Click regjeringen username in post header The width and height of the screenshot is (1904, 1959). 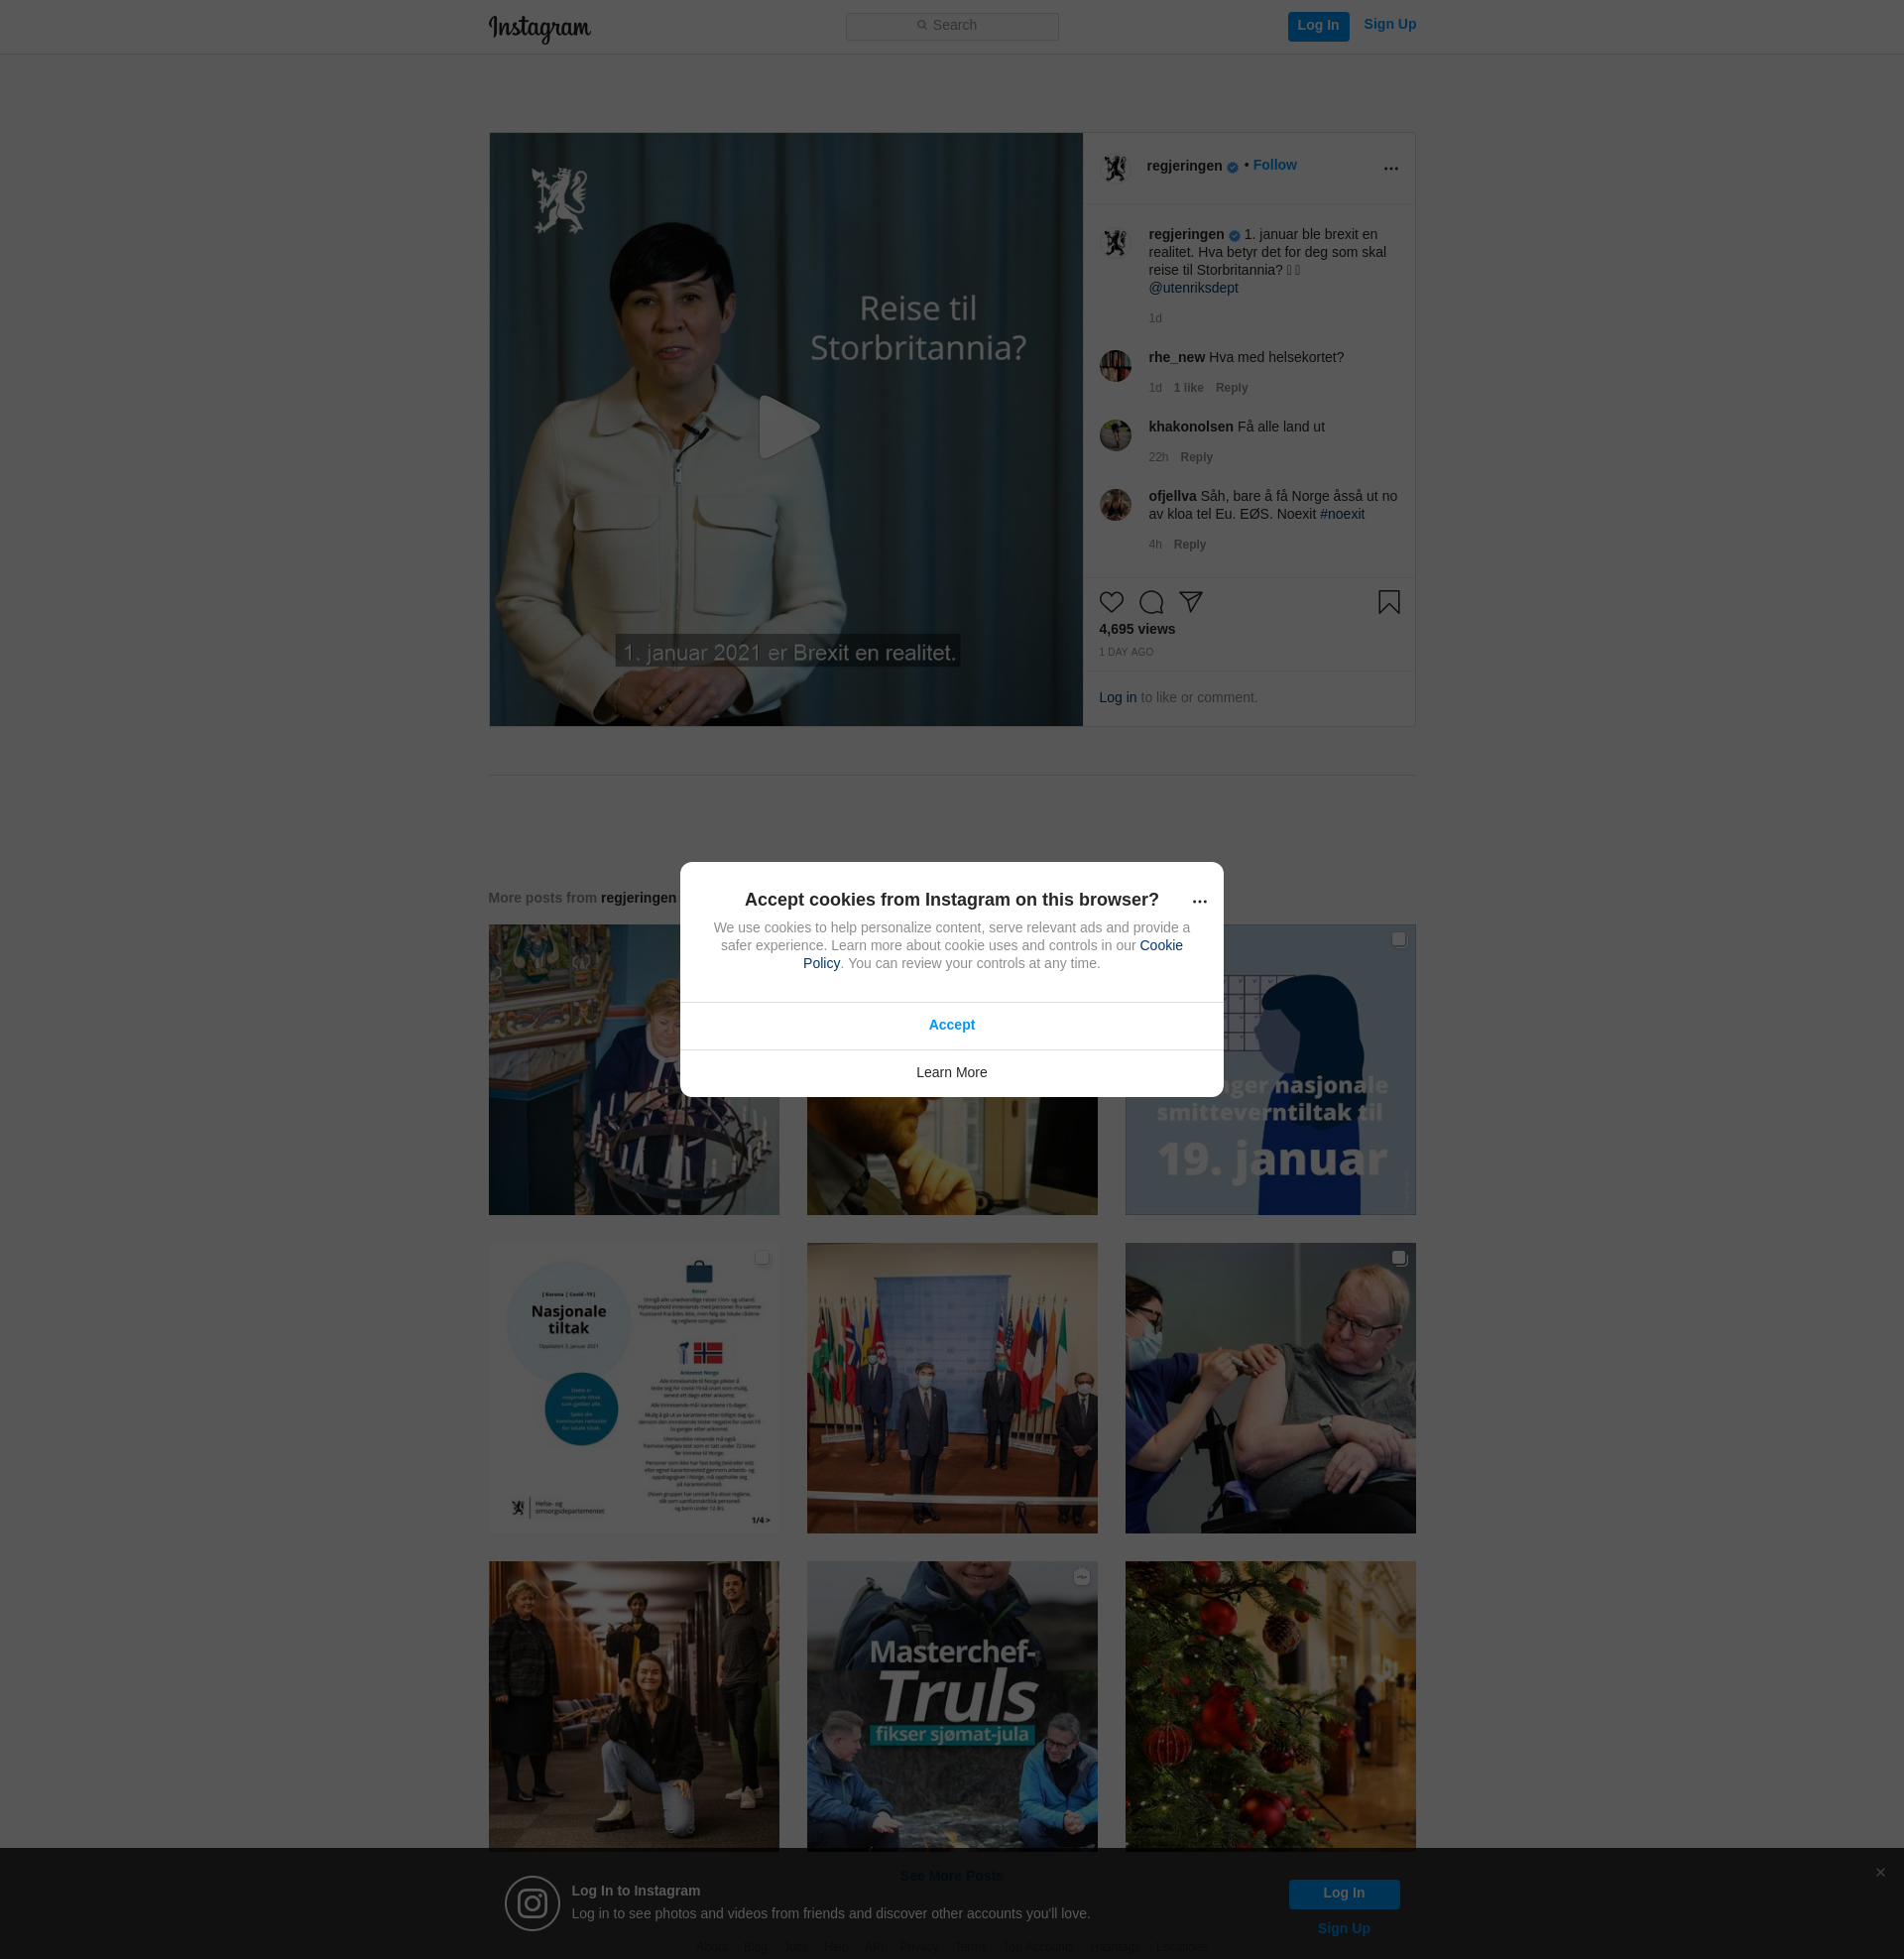1184,166
